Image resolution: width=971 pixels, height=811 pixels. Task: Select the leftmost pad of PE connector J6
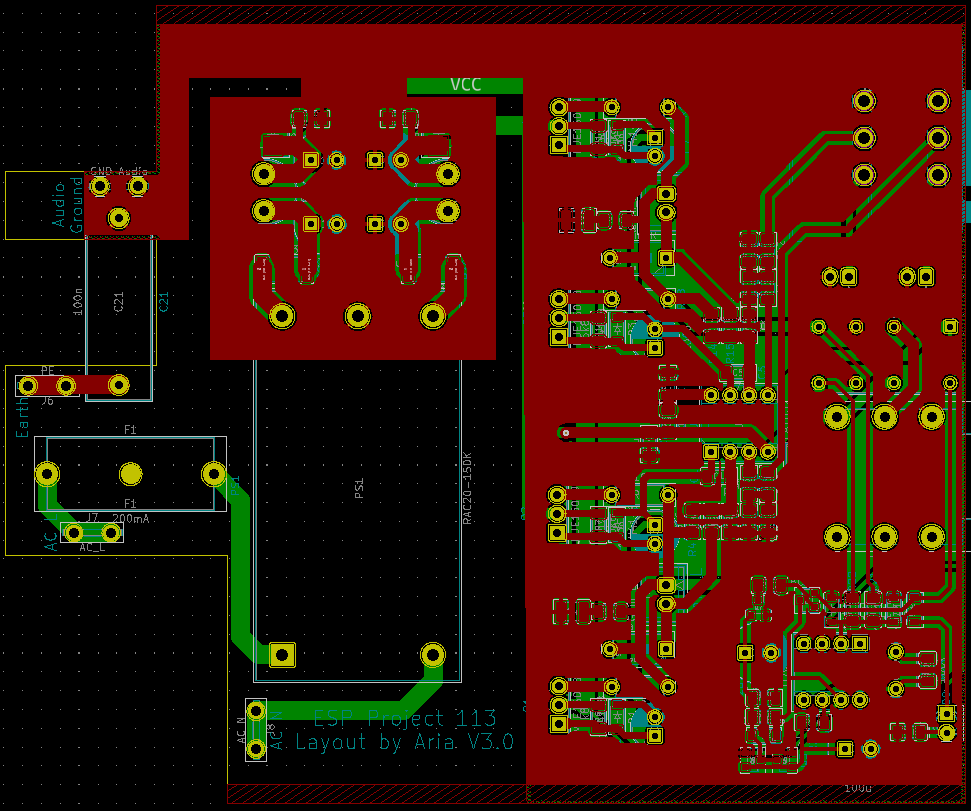click(28, 386)
